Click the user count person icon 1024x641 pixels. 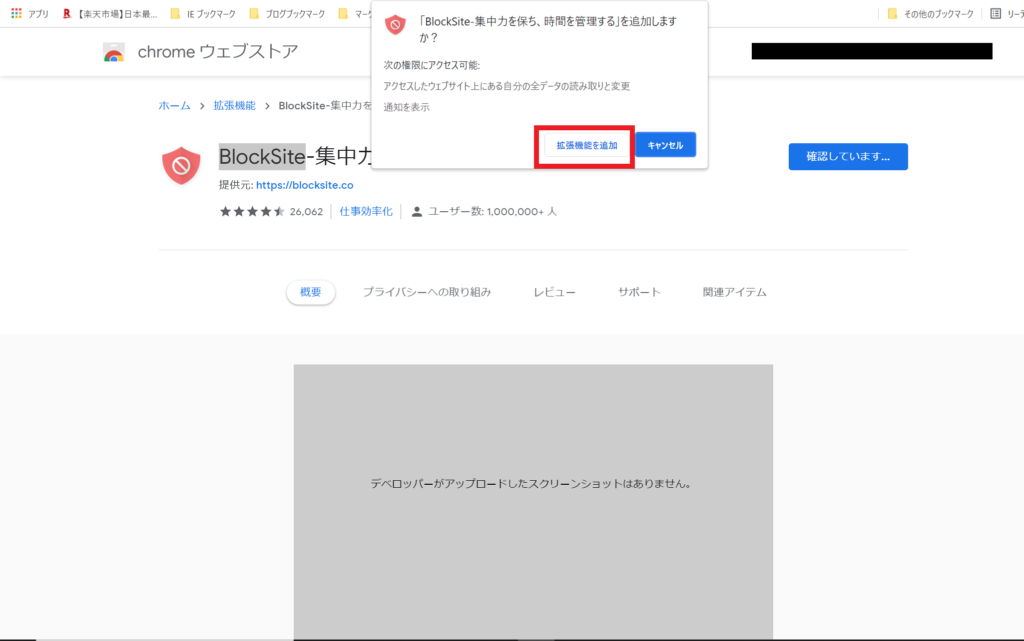pyautogui.click(x=417, y=211)
